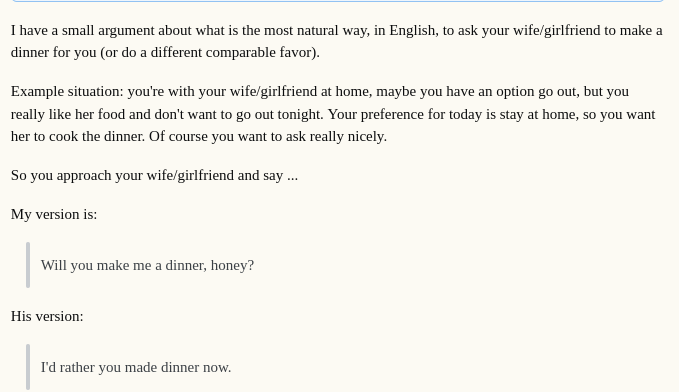Click the paragraph starting 'I have a small argument'
This screenshot has height=392, width=679.
point(336,41)
